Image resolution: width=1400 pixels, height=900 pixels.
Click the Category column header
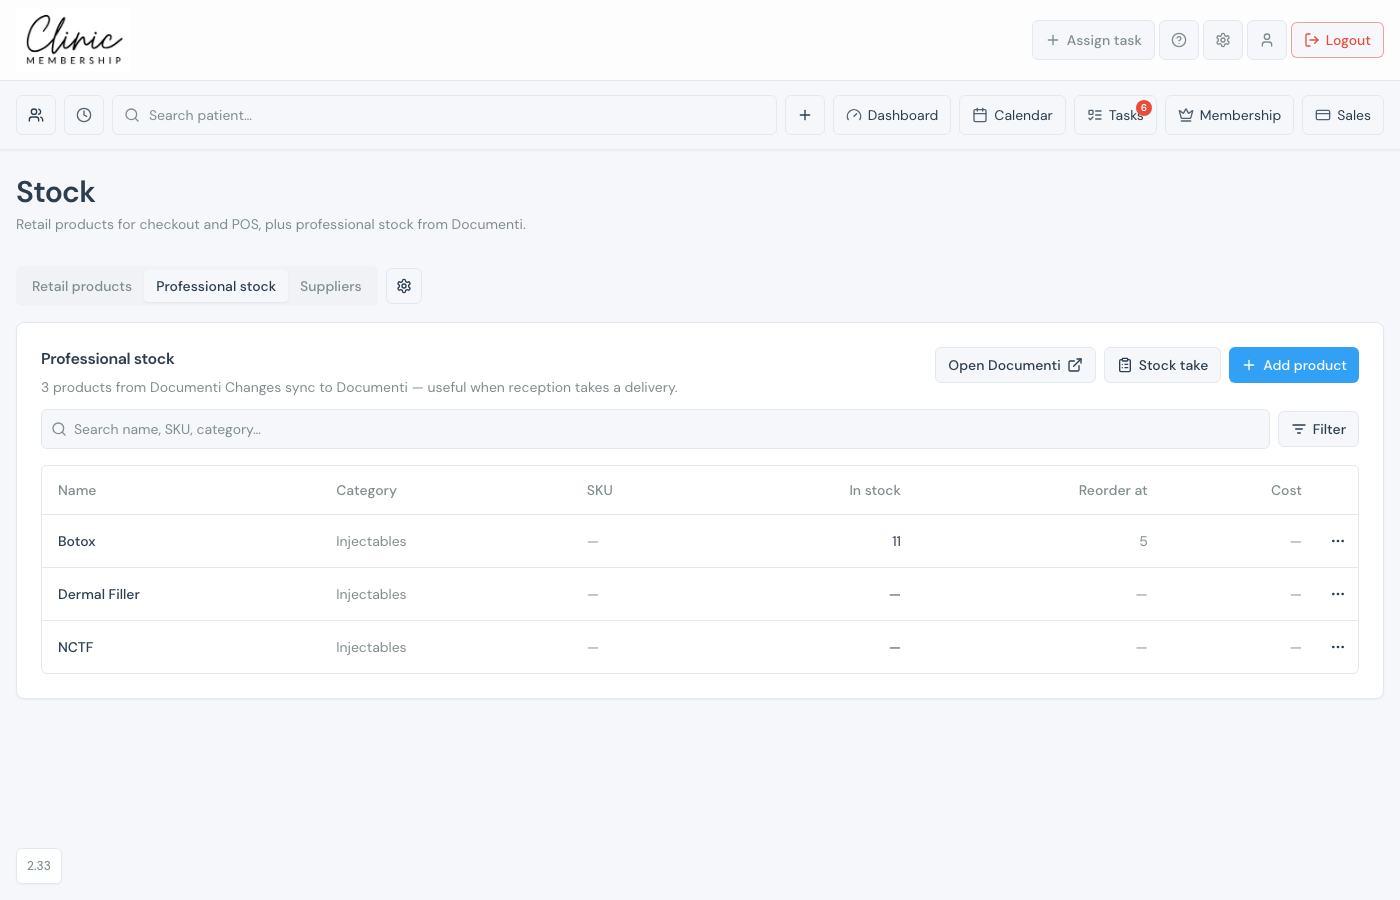pos(366,490)
